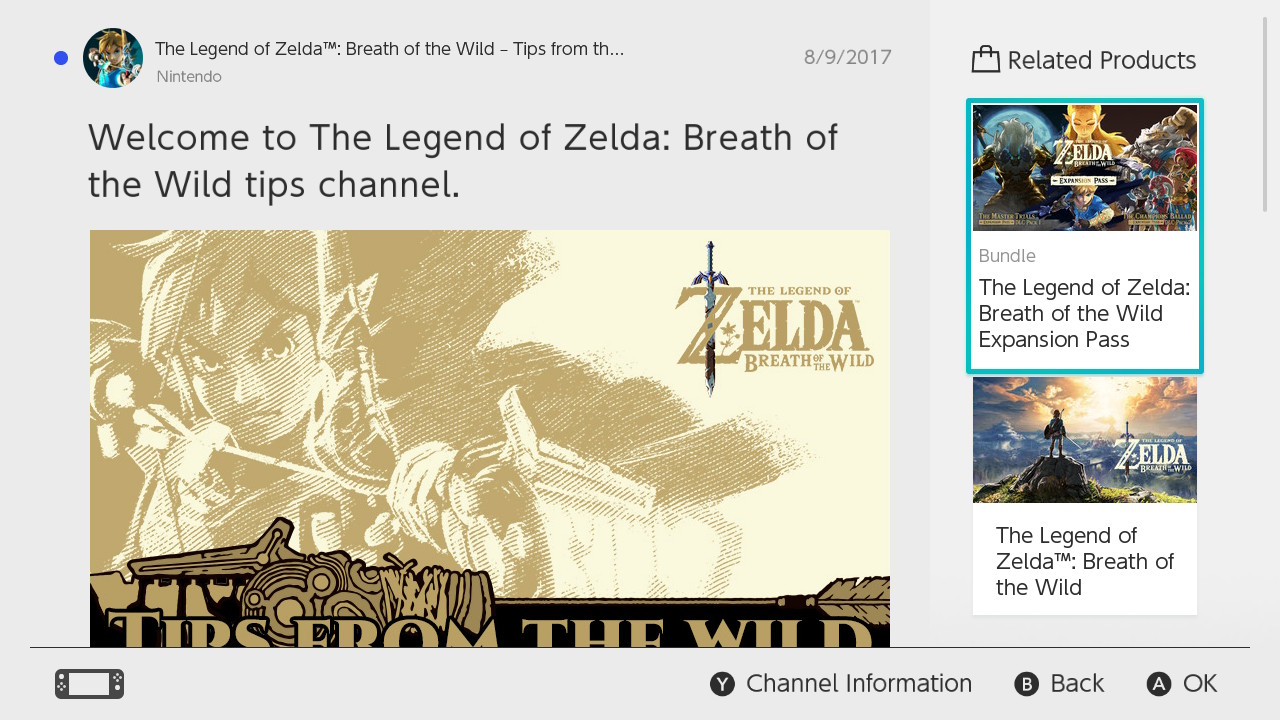The width and height of the screenshot is (1280, 720).
Task: Go Back to the previous screen
Action: click(x=1076, y=684)
